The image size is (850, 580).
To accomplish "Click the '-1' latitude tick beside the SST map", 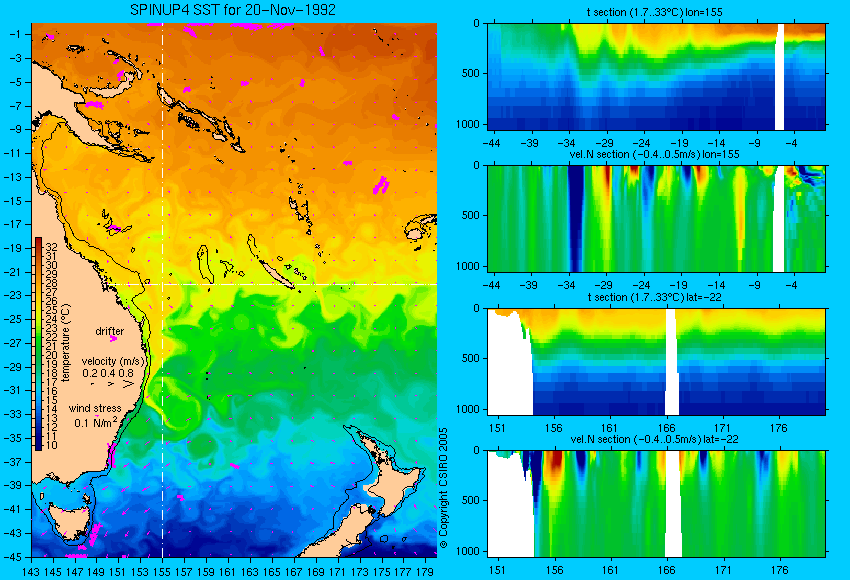I will click(x=15, y=34).
